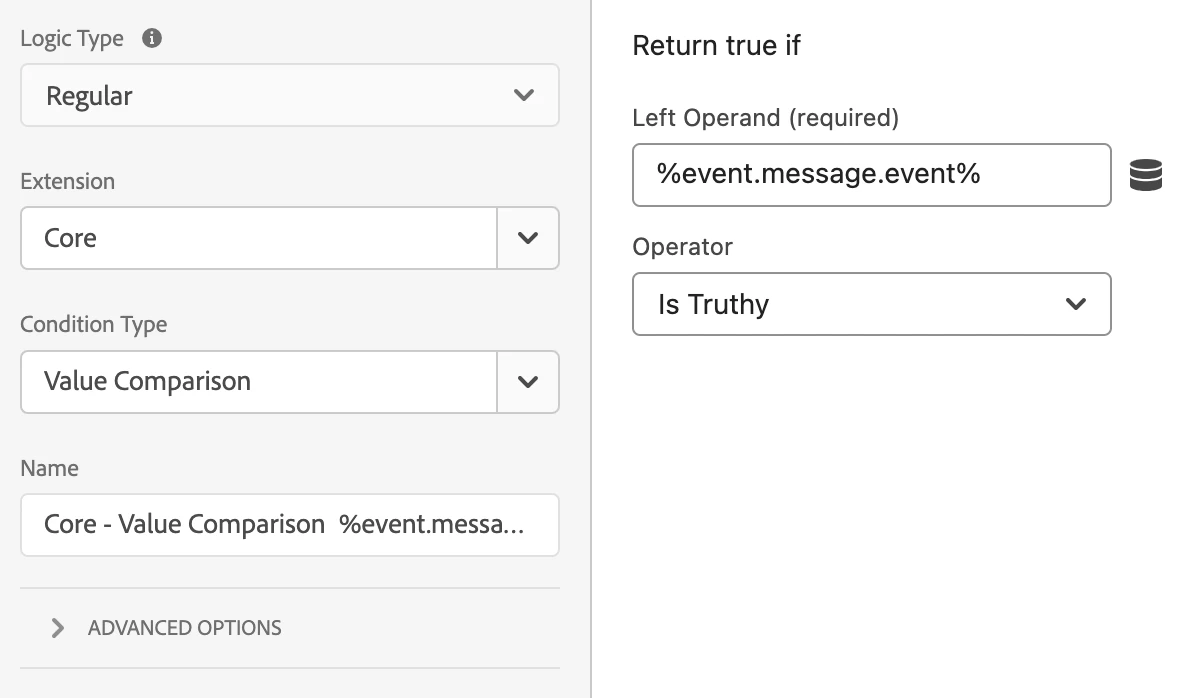Click the Operator dropdown chevron arrow
Image resolution: width=1202 pixels, height=698 pixels.
[1076, 304]
